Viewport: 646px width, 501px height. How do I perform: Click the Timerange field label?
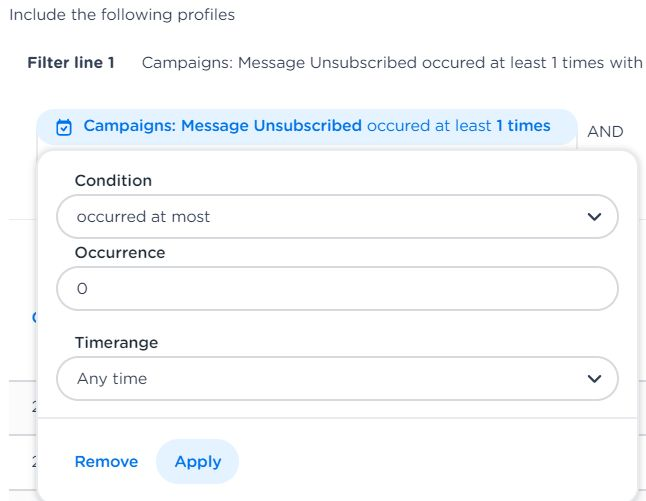coord(116,343)
